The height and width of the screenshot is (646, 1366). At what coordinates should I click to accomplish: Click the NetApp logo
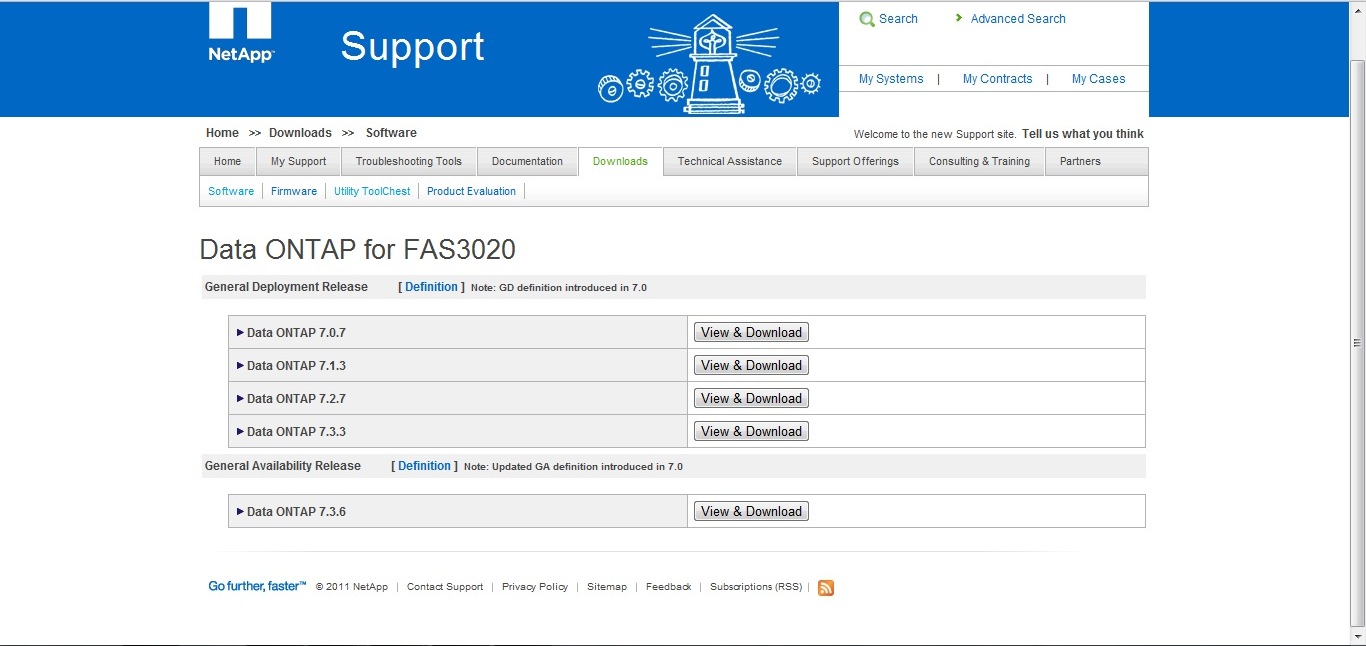pos(240,33)
